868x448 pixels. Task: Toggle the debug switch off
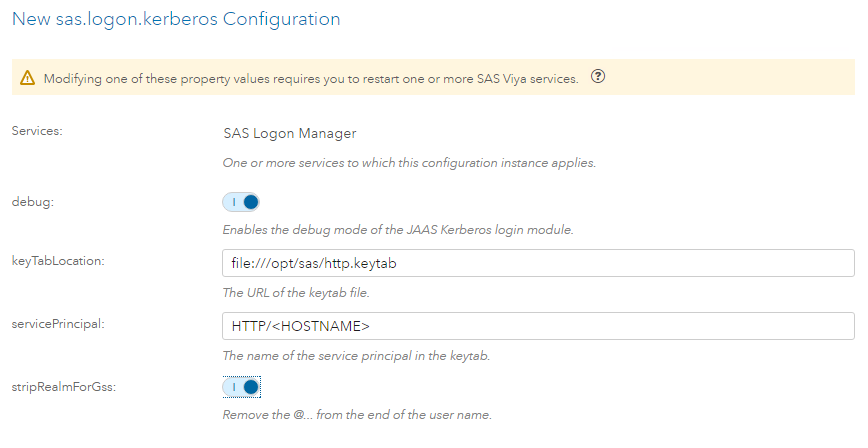pos(241,202)
